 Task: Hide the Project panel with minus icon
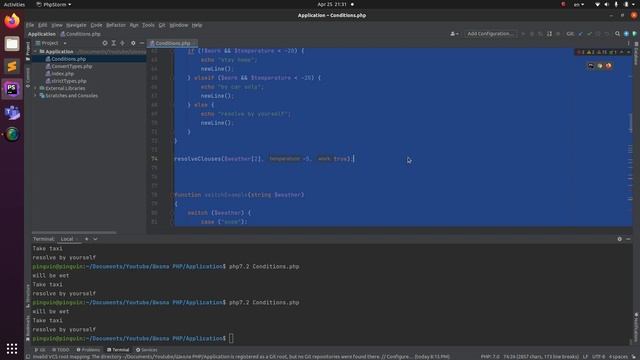(142, 43)
